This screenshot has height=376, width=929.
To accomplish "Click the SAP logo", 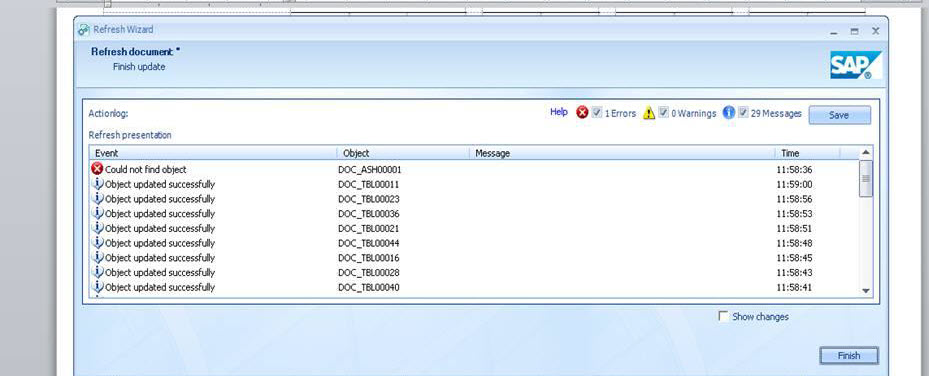I will [856, 65].
